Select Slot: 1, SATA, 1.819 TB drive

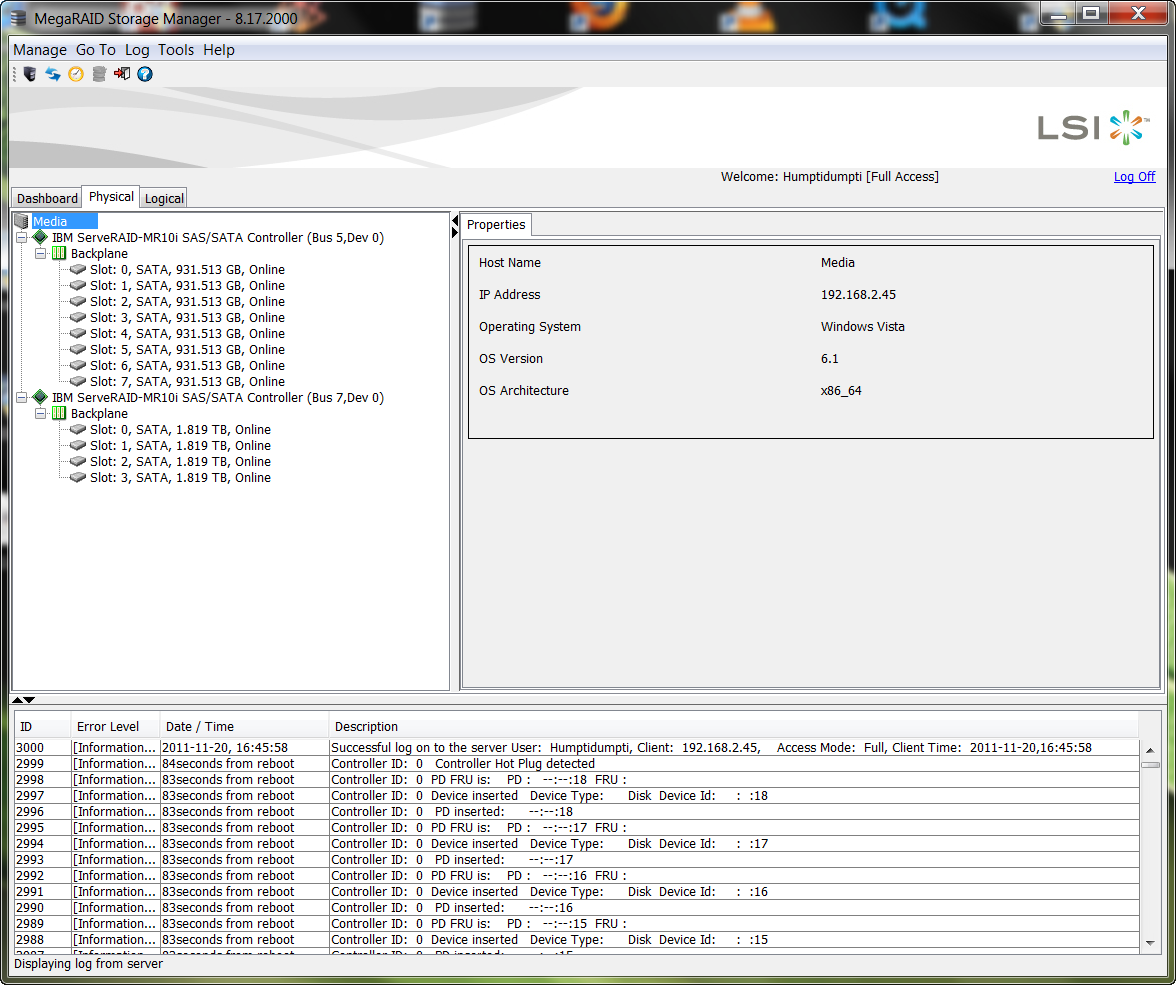coord(180,445)
